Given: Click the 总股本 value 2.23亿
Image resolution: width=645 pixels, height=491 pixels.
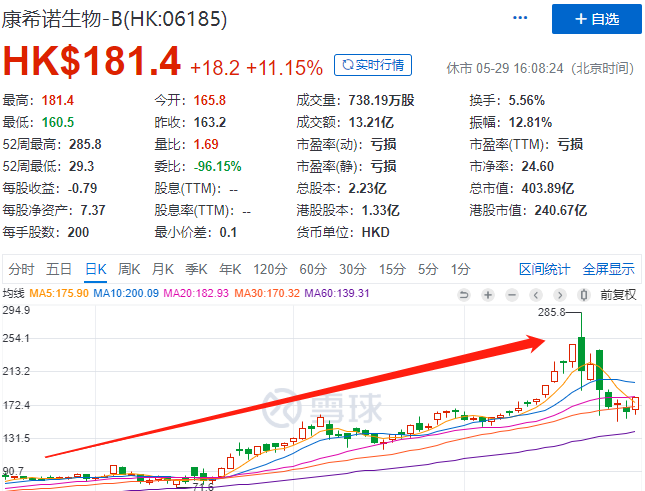Looking at the screenshot, I should pos(367,188).
